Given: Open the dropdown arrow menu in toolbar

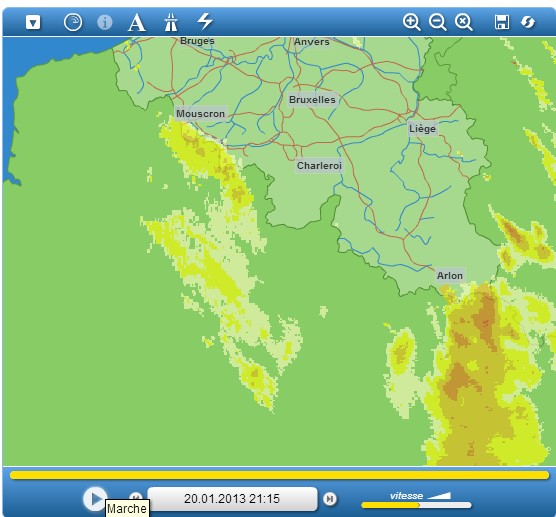Looking at the screenshot, I should tap(33, 23).
